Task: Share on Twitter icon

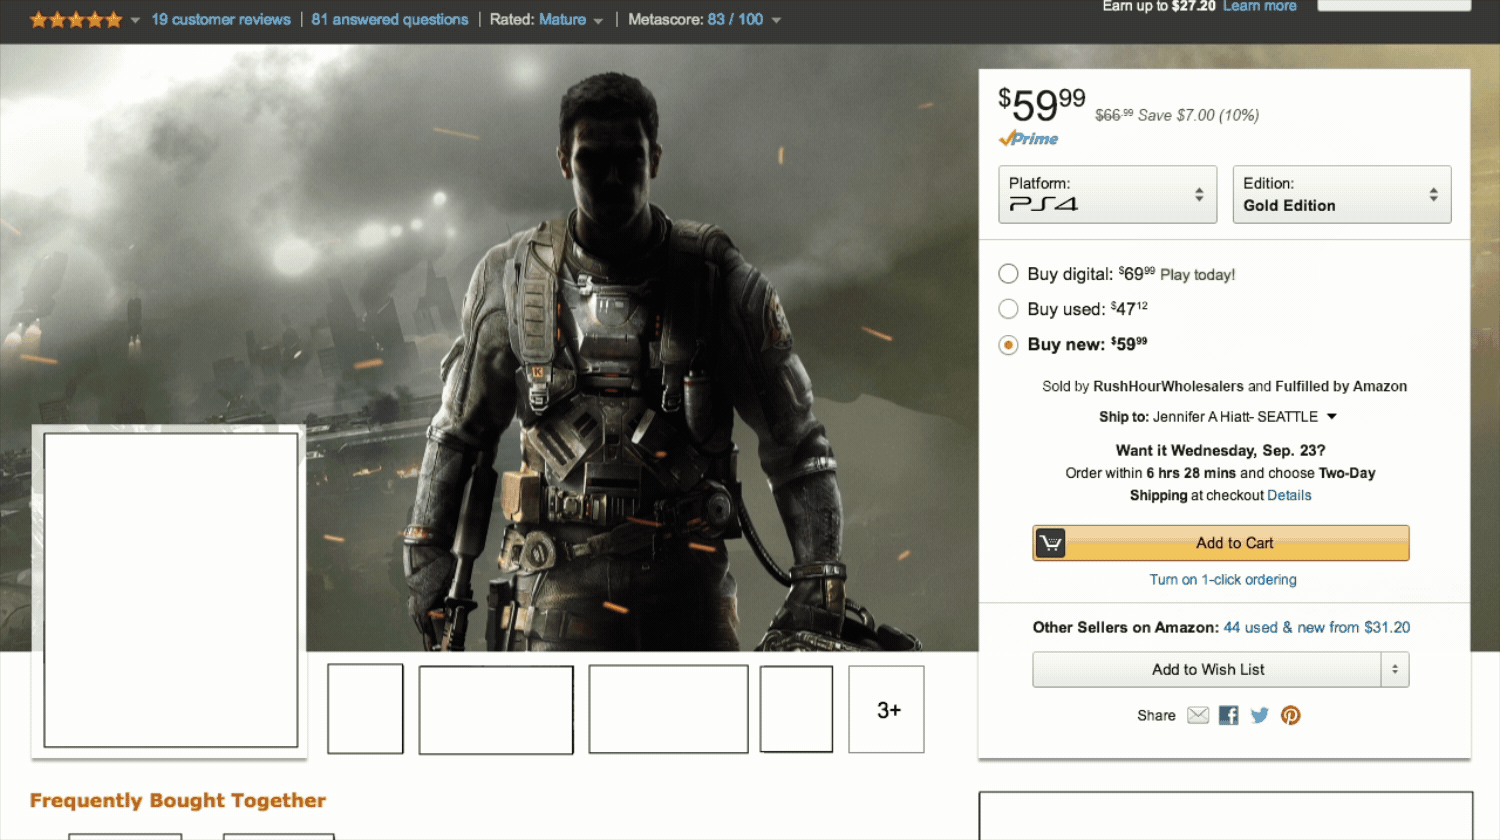Action: (1260, 715)
